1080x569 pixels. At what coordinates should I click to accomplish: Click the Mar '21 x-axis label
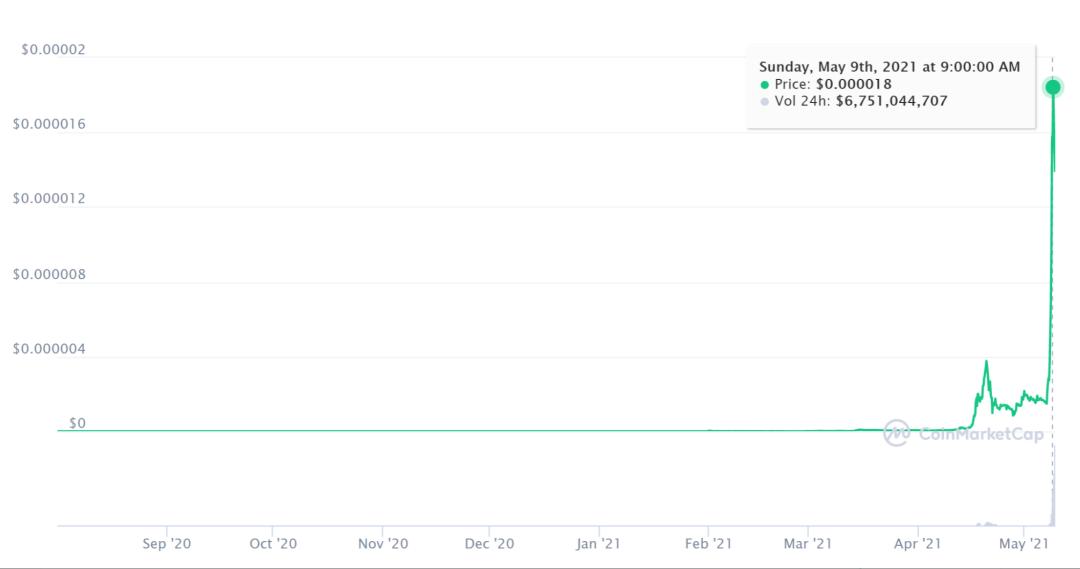808,544
